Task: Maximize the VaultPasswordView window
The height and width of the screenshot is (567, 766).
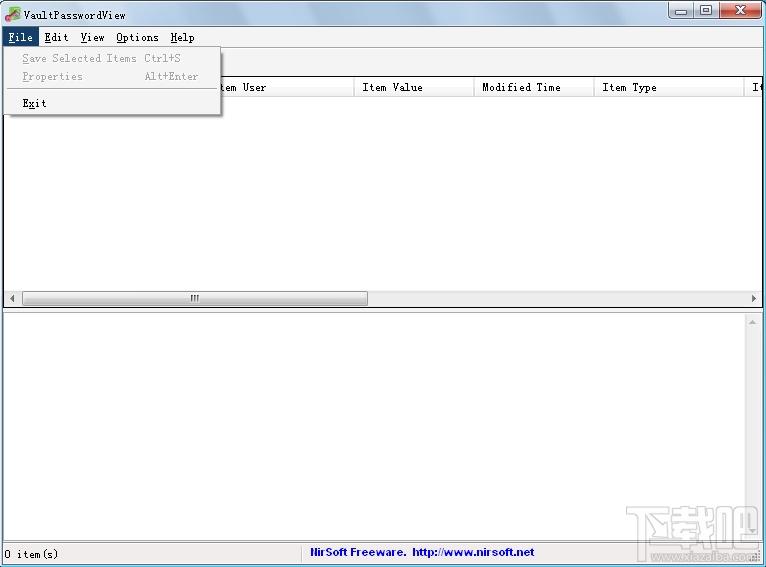Action: click(706, 10)
